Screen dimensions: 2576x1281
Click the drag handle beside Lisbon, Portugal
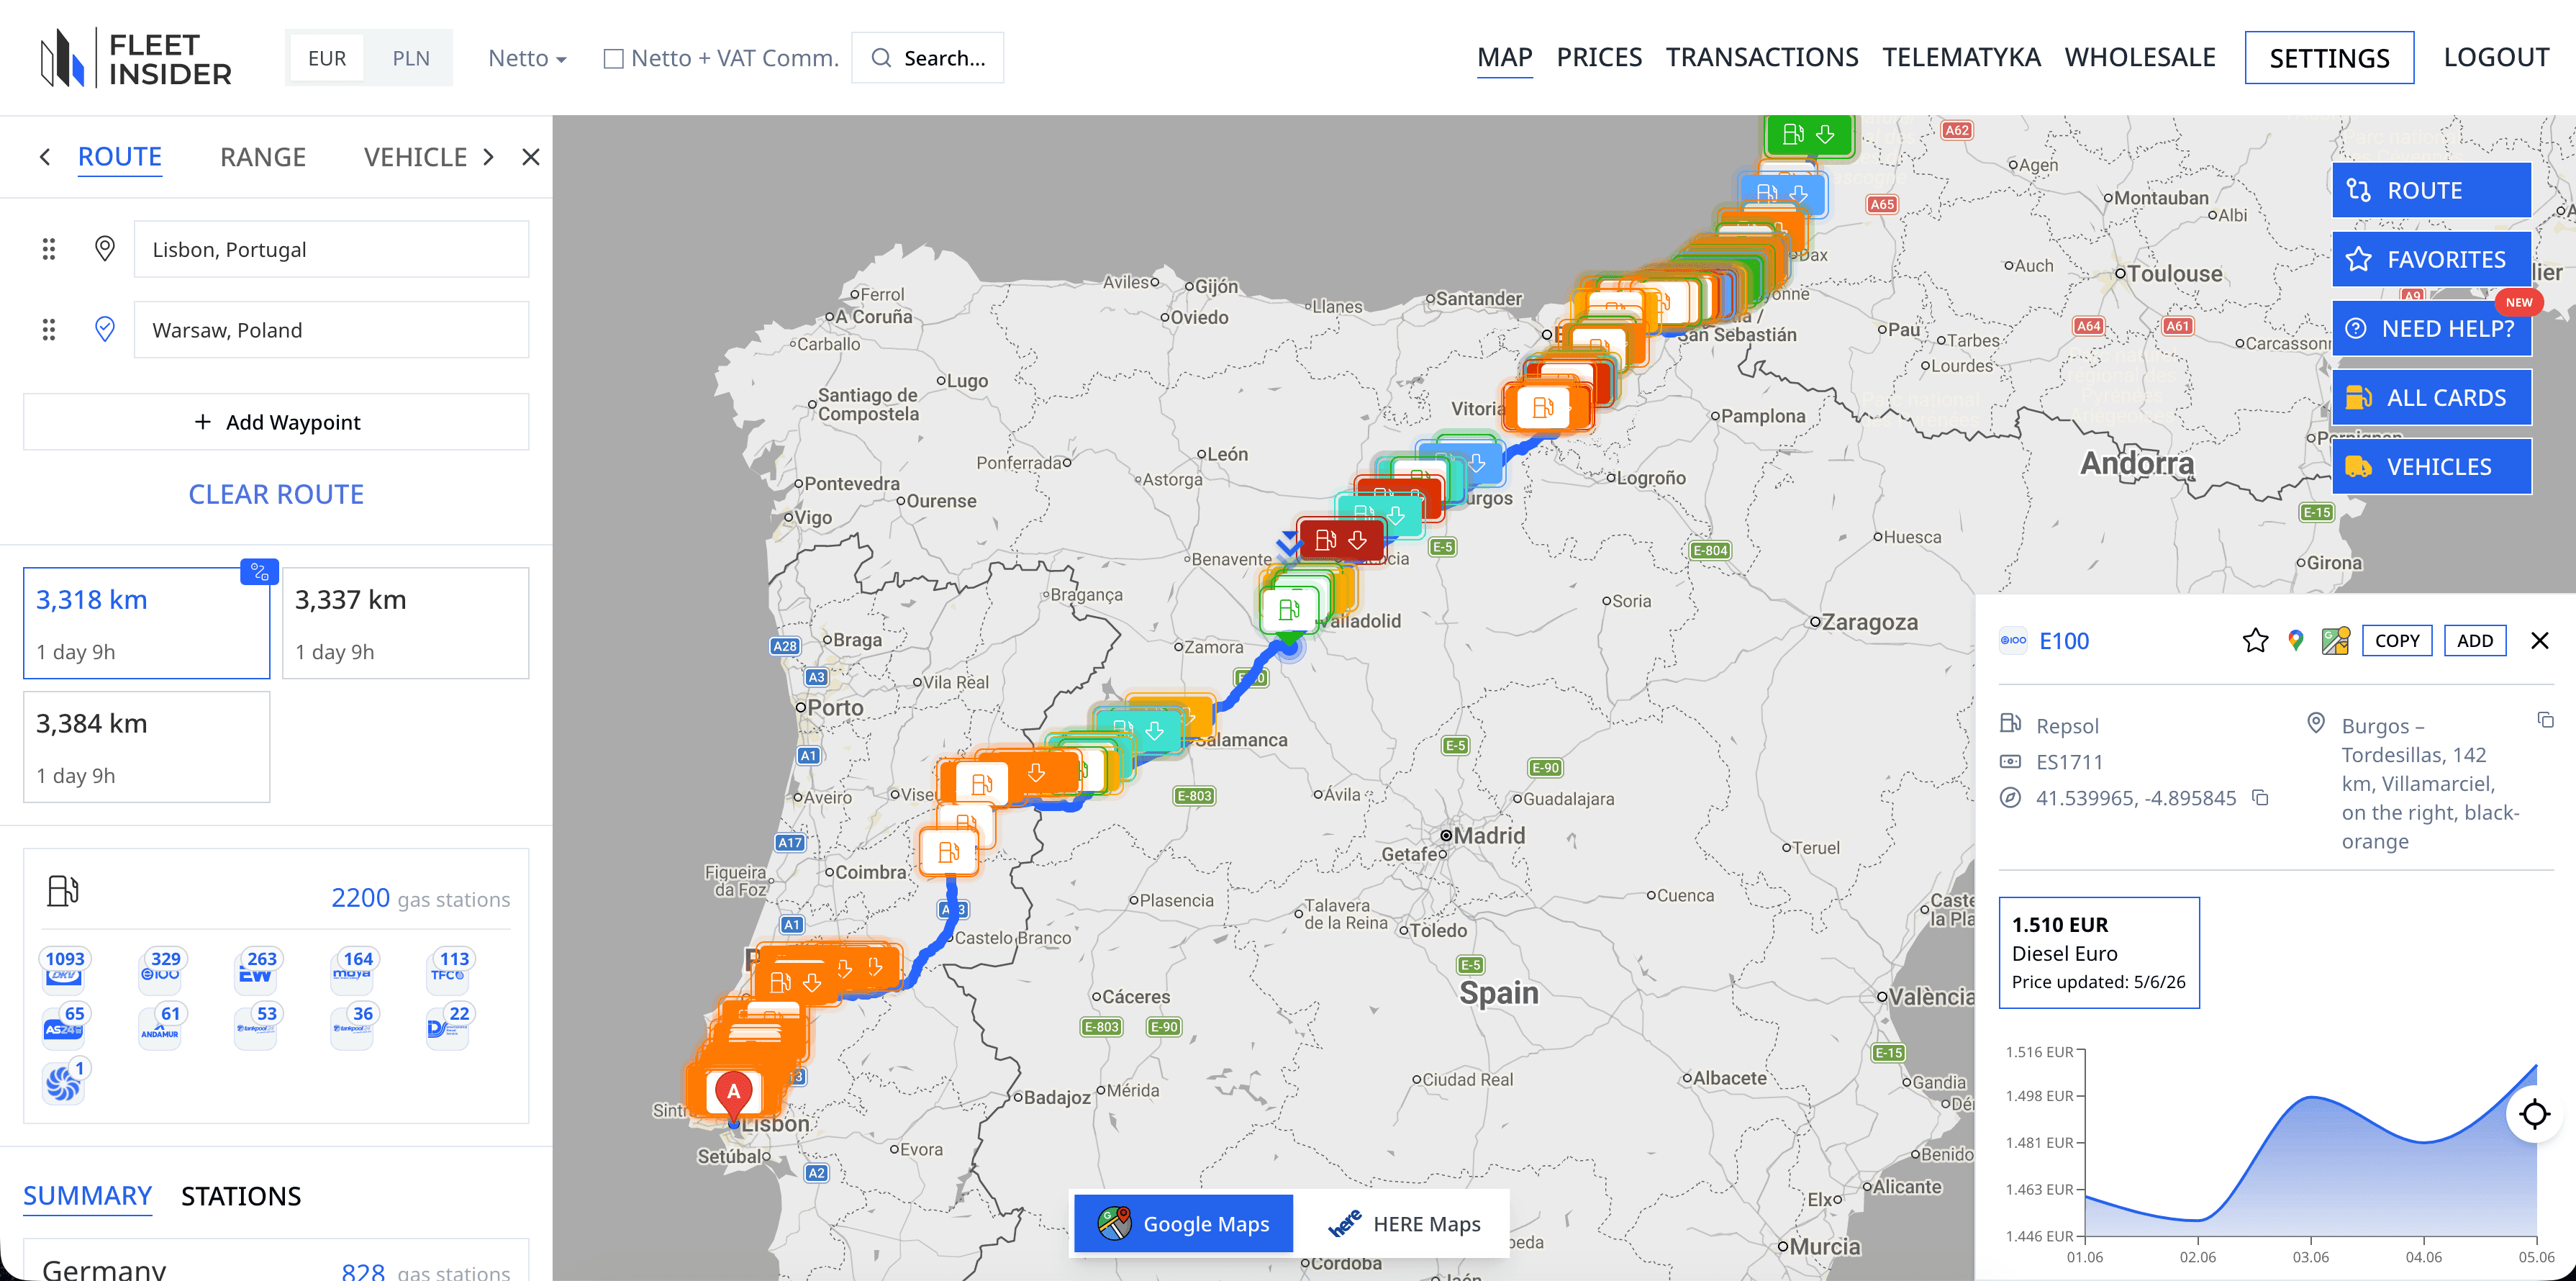tap(48, 249)
